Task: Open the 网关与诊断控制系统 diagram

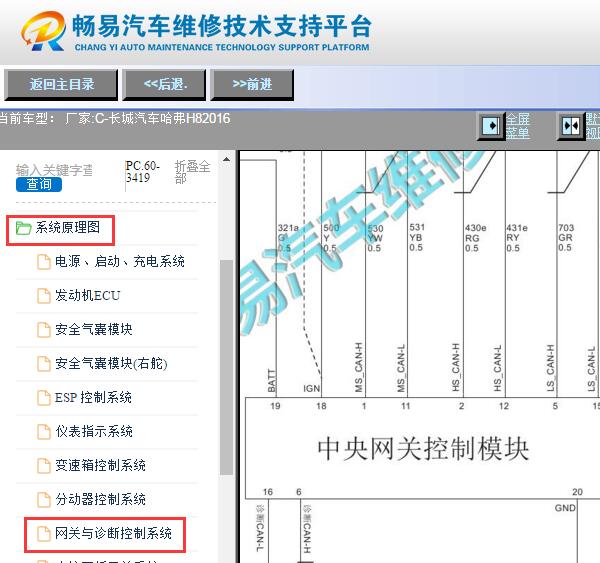Action: [x=113, y=533]
